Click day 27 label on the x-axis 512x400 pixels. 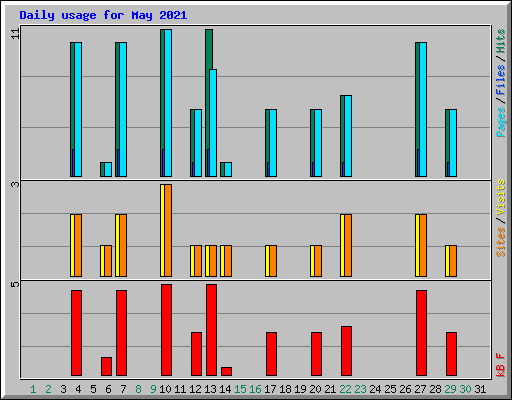click(420, 389)
